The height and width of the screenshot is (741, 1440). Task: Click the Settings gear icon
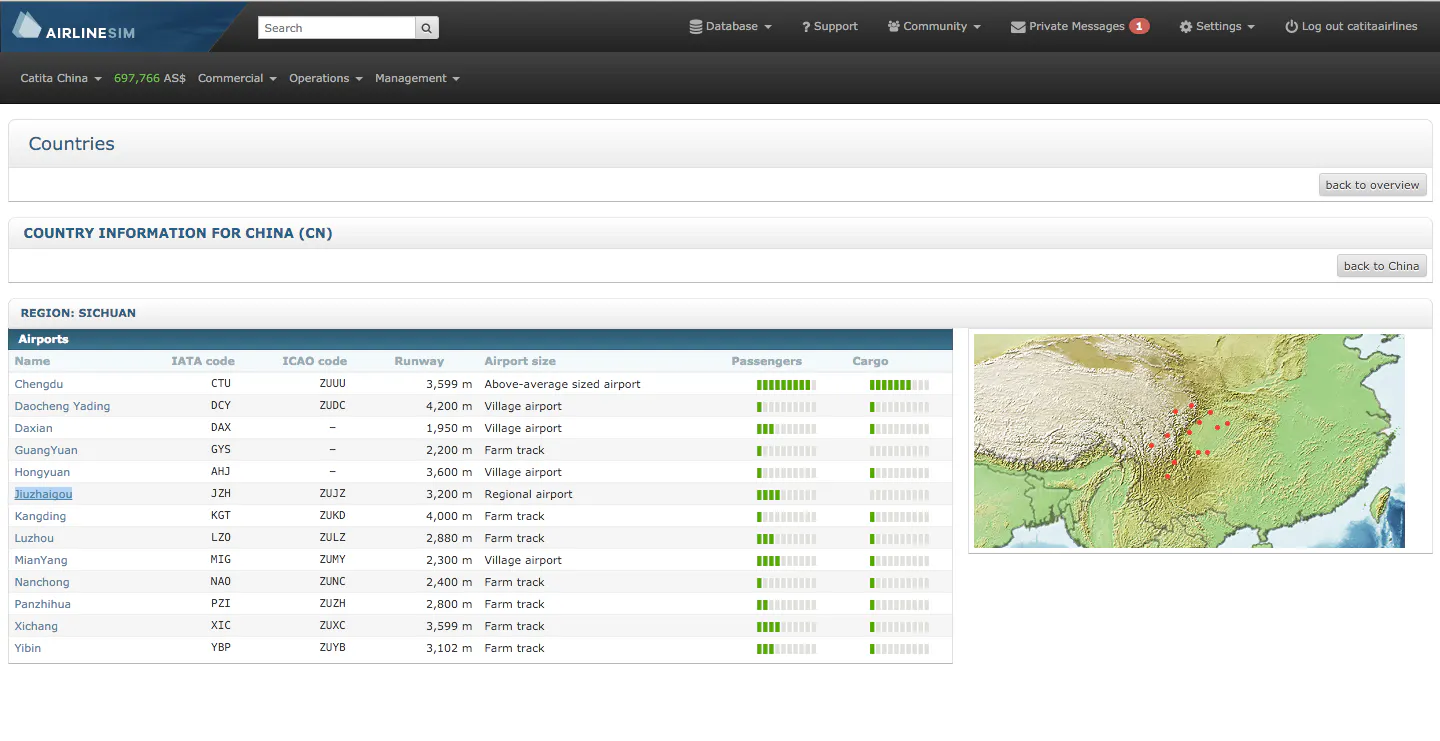coord(1186,27)
